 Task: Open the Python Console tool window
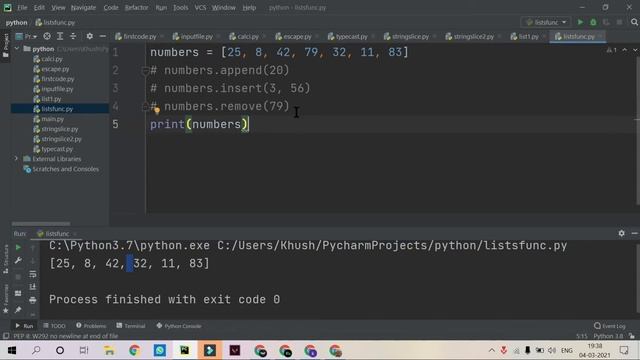[x=179, y=326]
